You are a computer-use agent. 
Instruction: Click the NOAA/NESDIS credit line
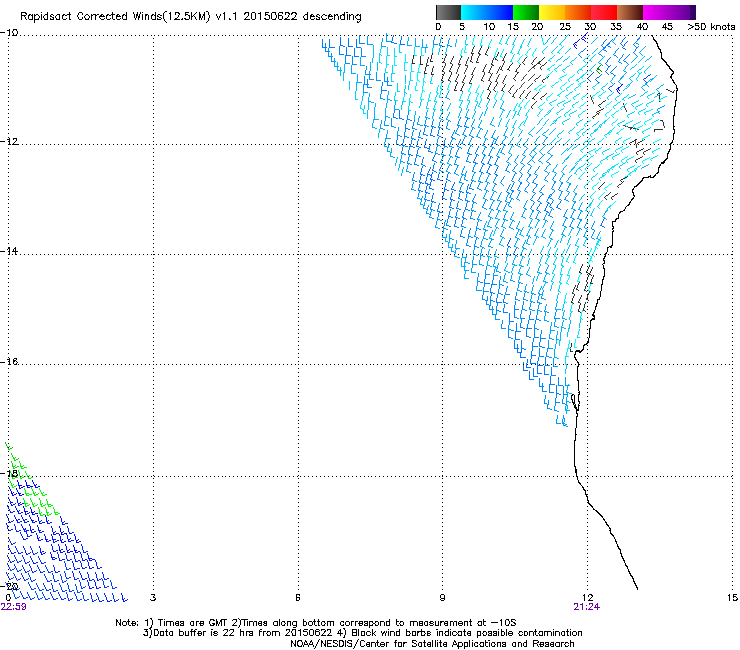point(432,644)
